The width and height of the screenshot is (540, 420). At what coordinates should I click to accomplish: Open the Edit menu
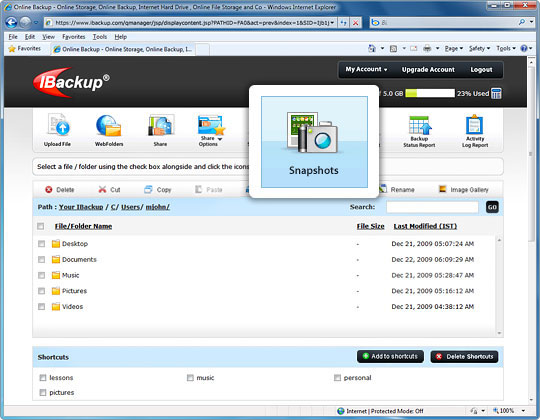click(x=30, y=36)
